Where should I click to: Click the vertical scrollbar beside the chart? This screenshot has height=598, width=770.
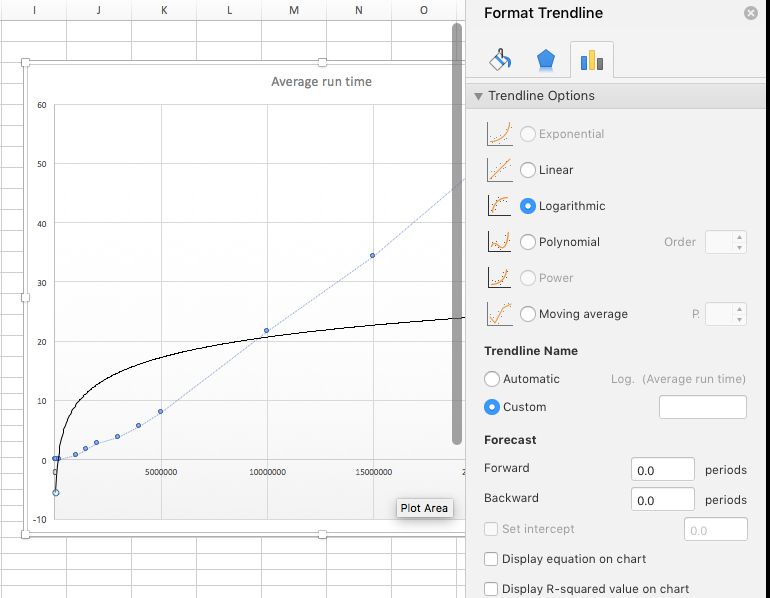[x=457, y=234]
